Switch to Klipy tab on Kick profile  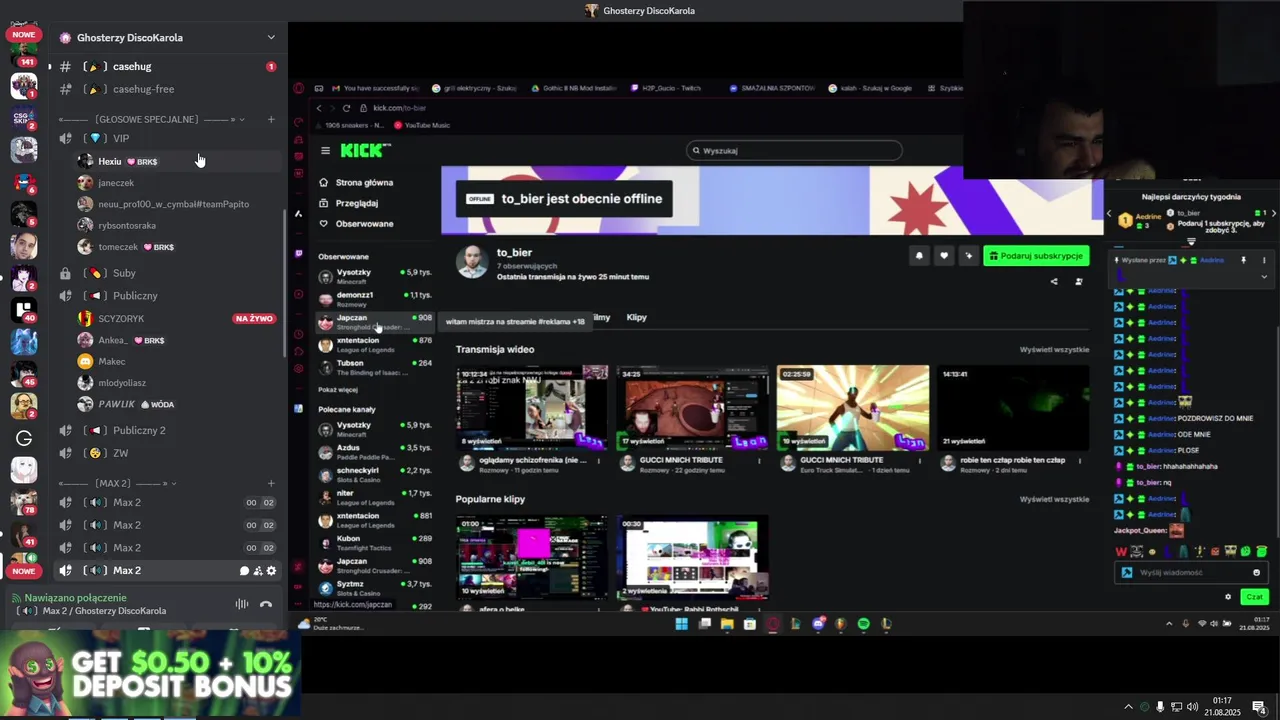(x=636, y=317)
